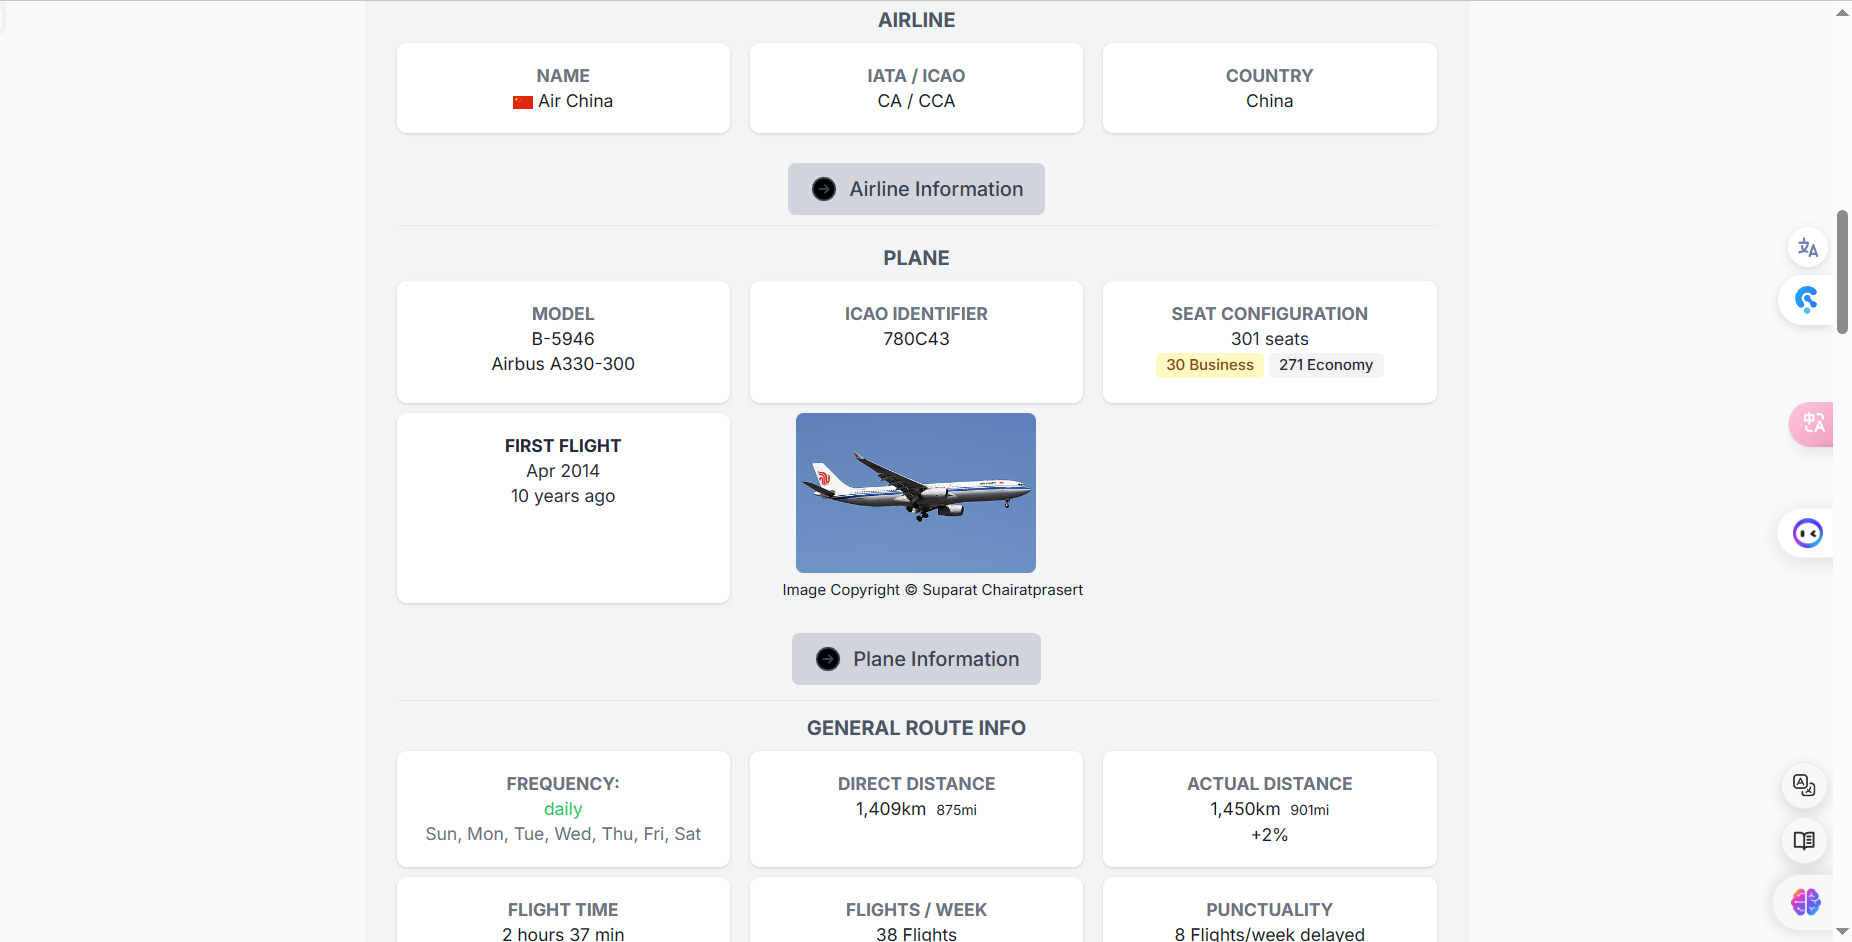Click the Air China airplane photo
Viewport: 1852px width, 942px height.
pos(916,493)
